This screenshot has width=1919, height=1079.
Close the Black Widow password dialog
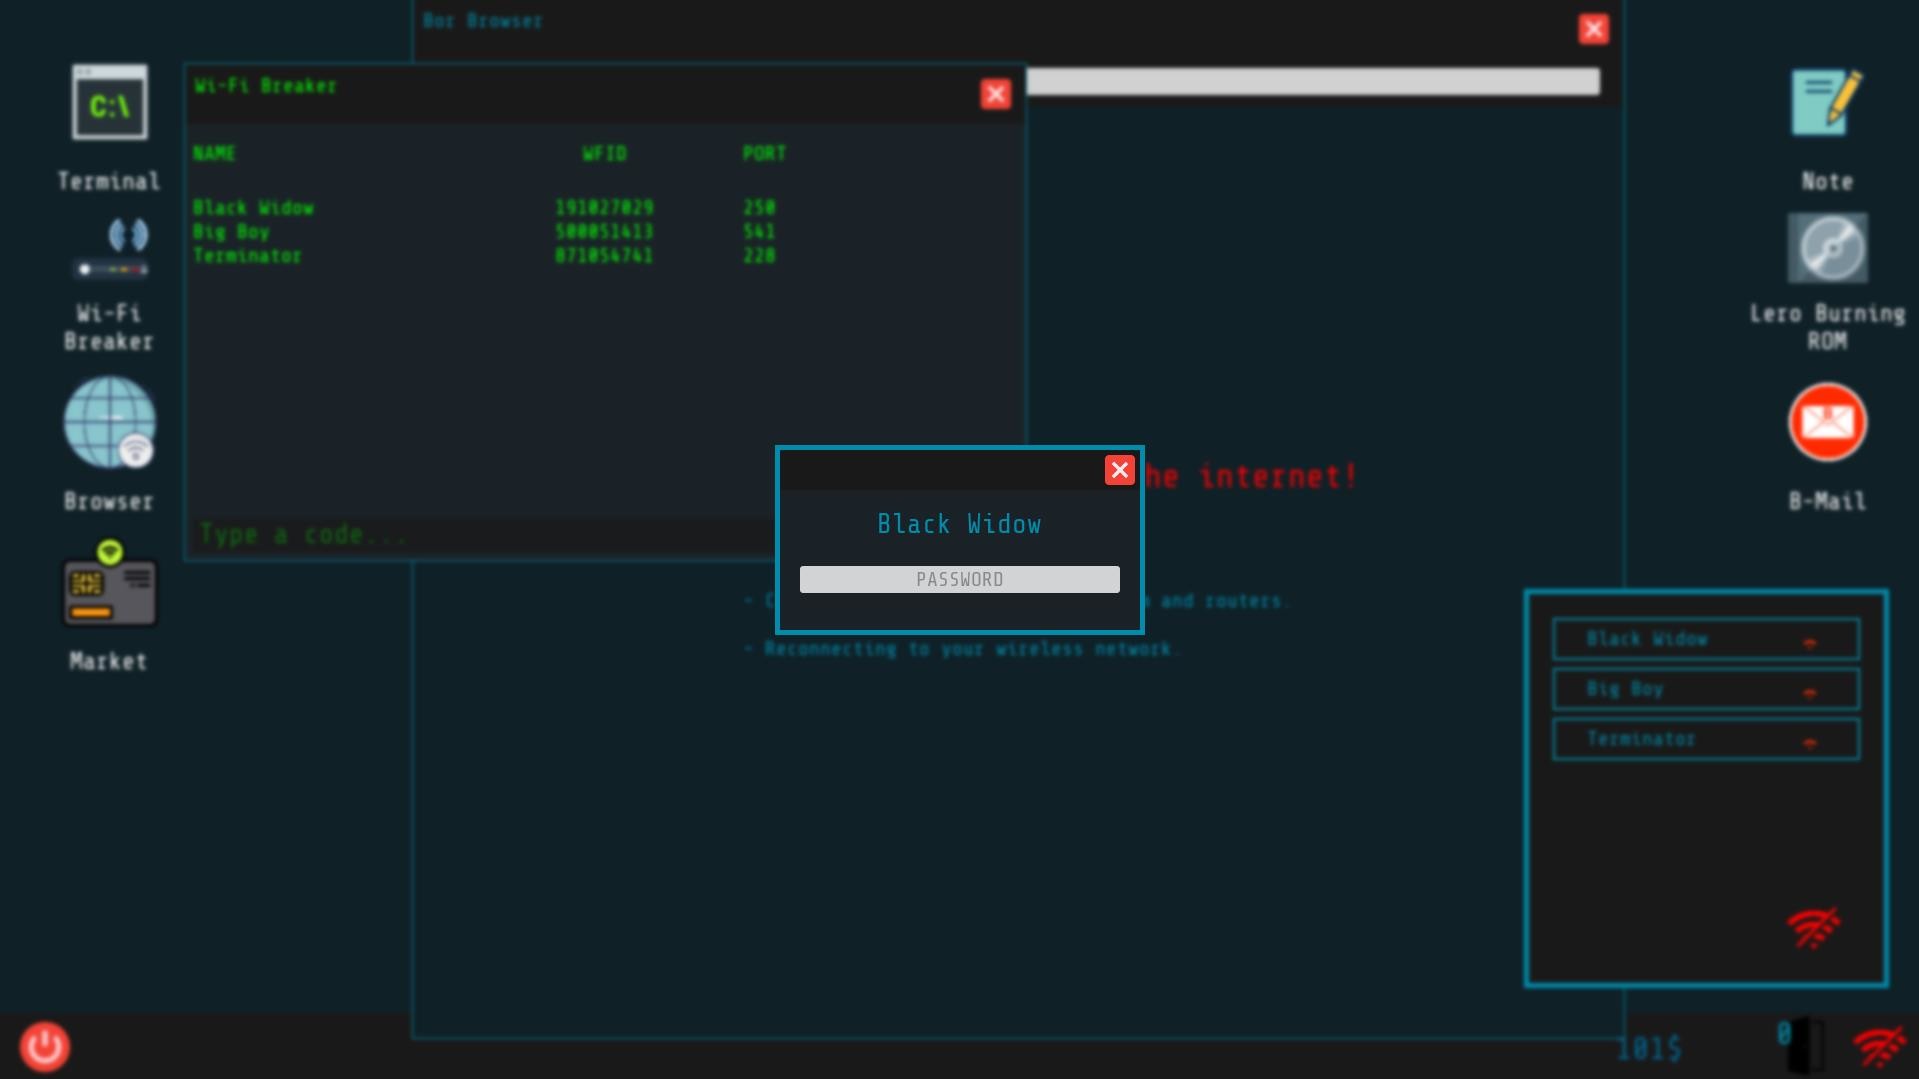point(1120,470)
